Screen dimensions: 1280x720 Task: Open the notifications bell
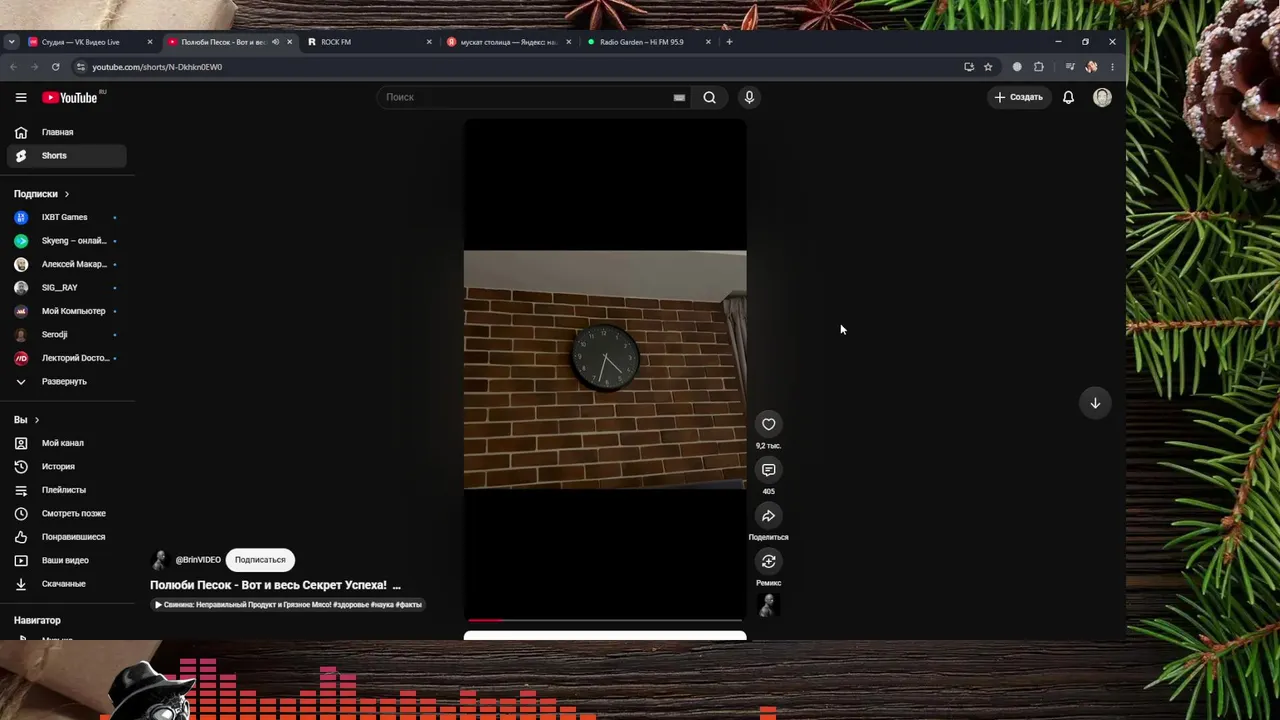(x=1068, y=97)
